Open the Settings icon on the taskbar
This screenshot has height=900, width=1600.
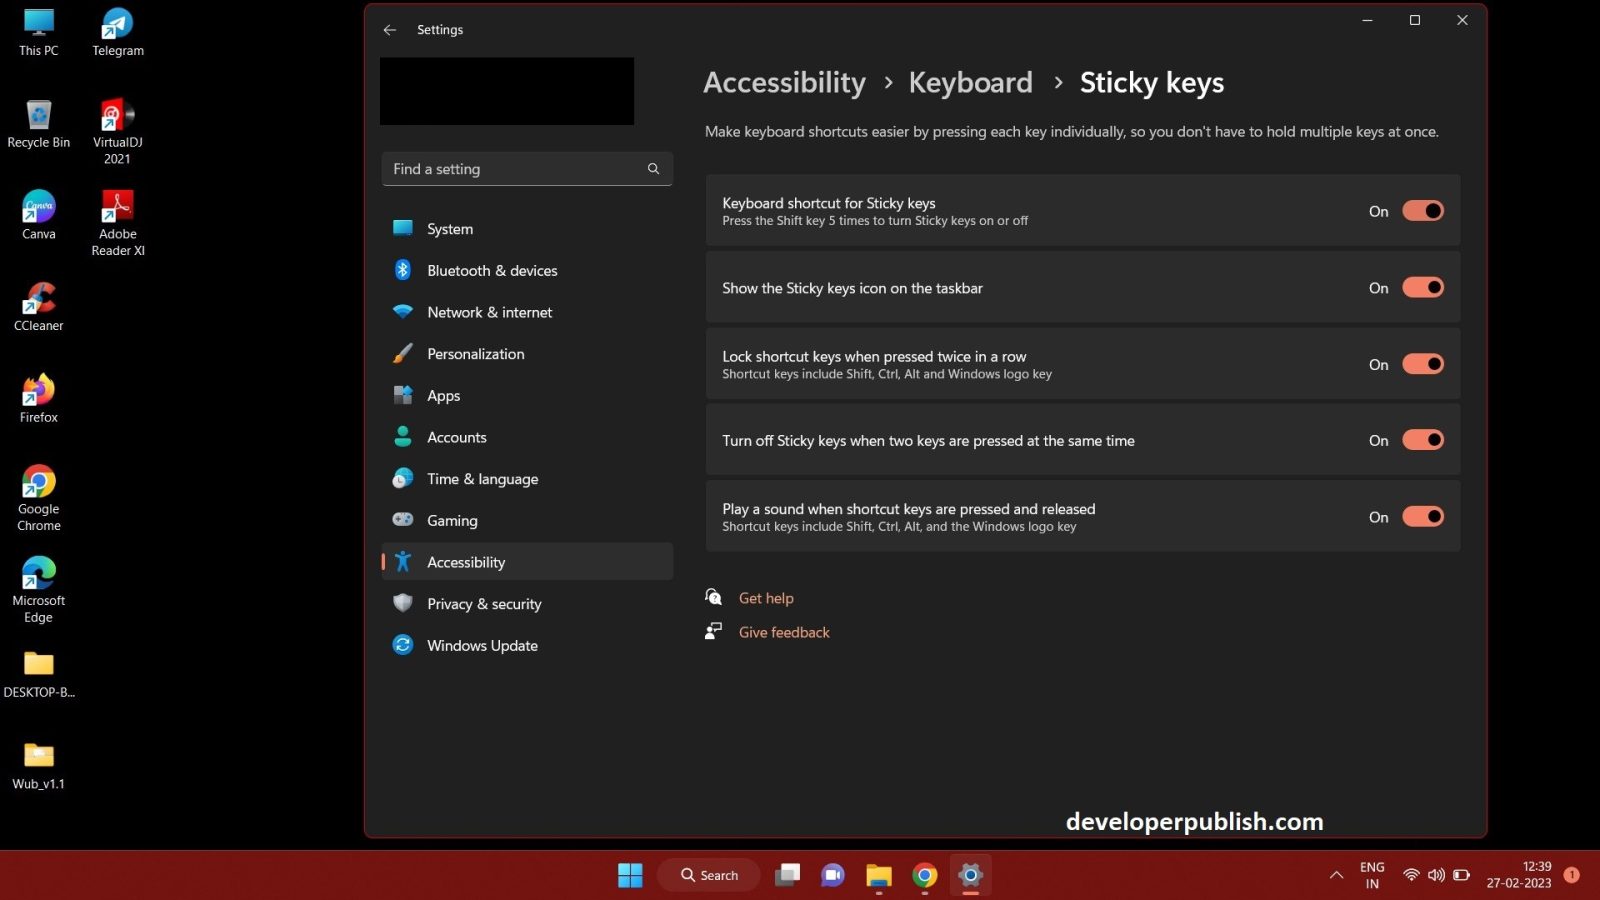[x=970, y=875]
